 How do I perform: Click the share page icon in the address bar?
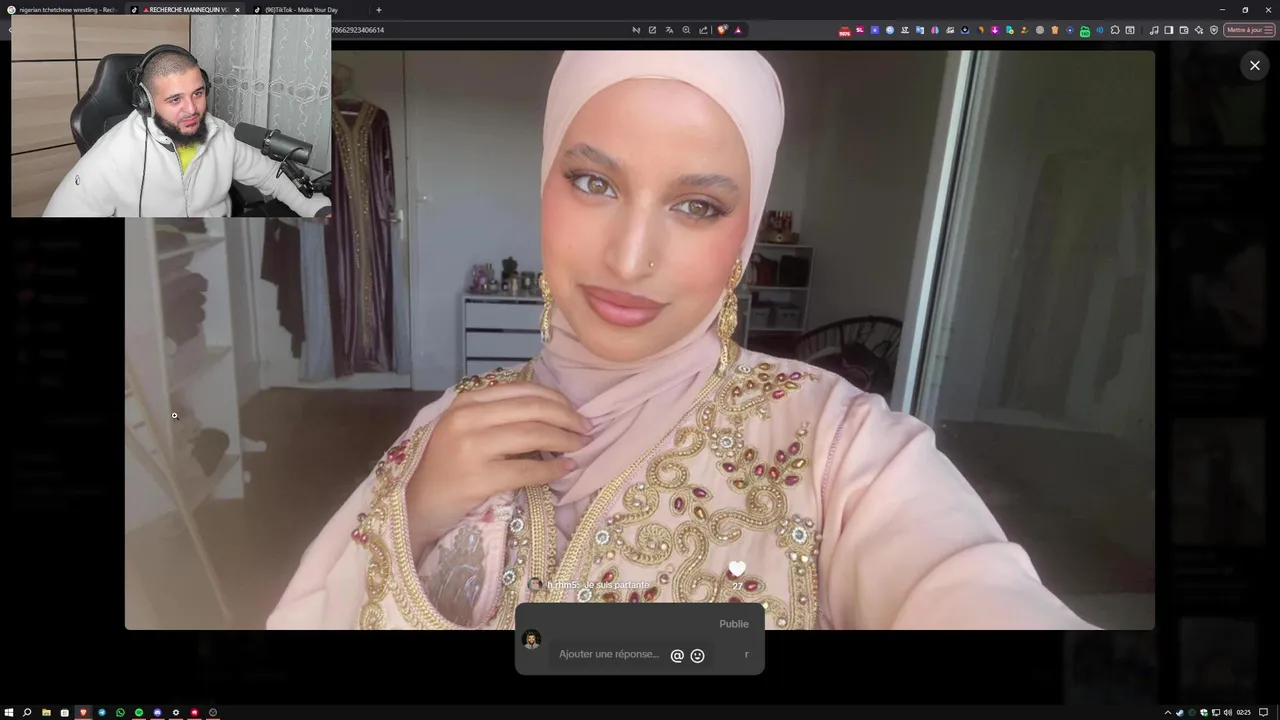703,30
